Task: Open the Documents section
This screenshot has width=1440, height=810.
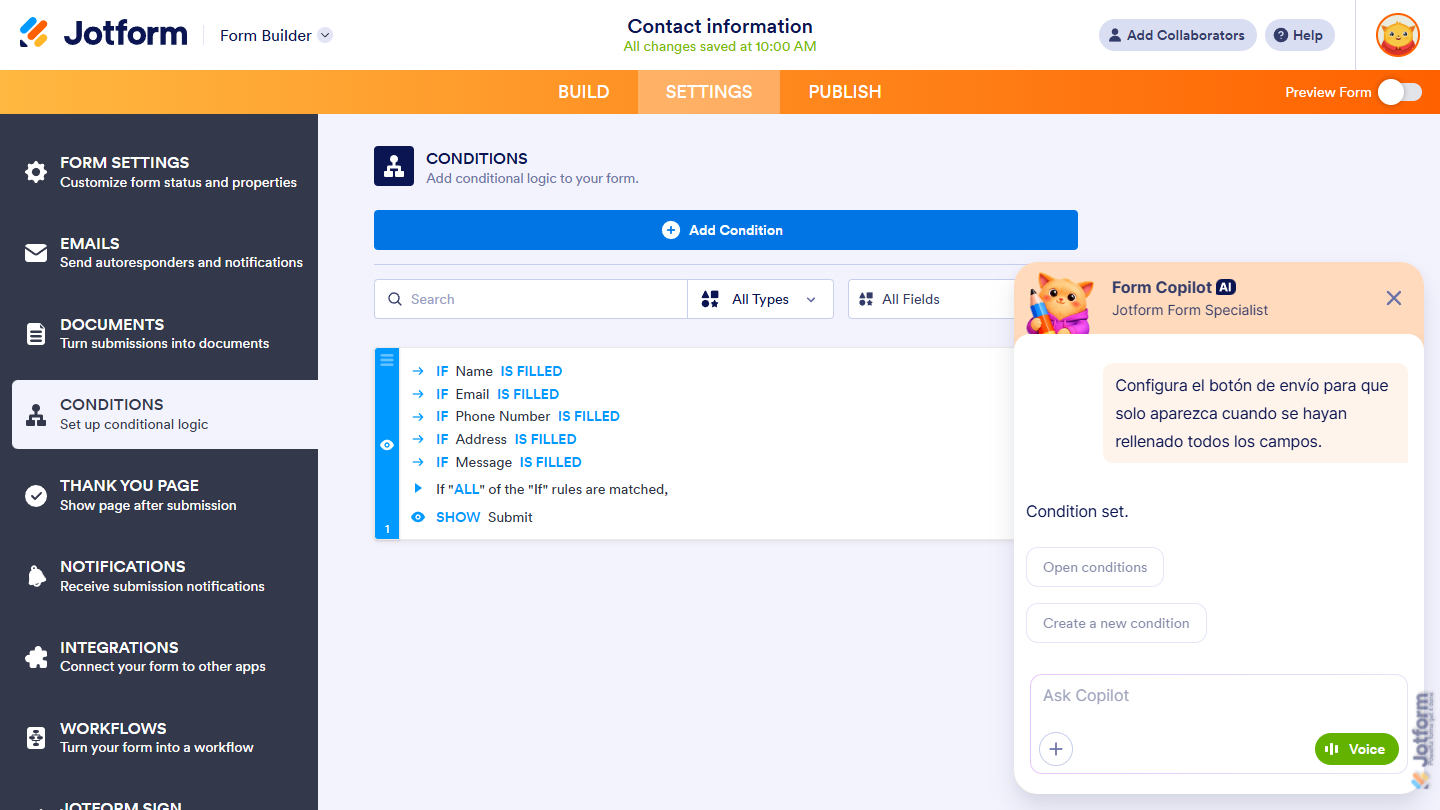Action: click(x=36, y=334)
